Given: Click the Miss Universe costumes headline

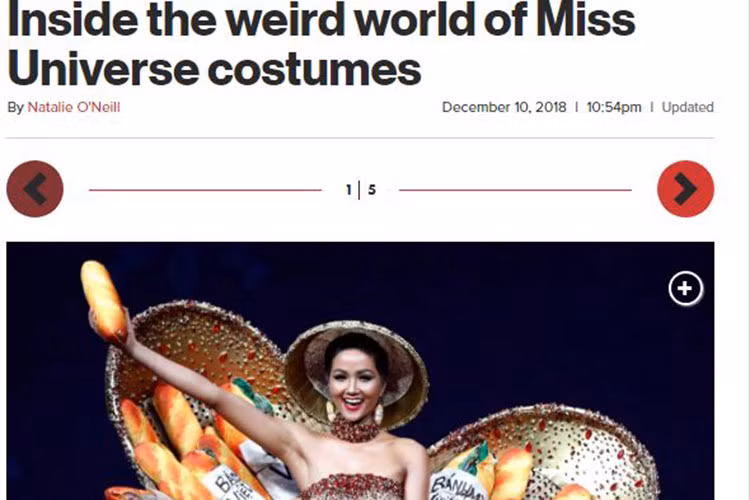Looking at the screenshot, I should (321, 44).
